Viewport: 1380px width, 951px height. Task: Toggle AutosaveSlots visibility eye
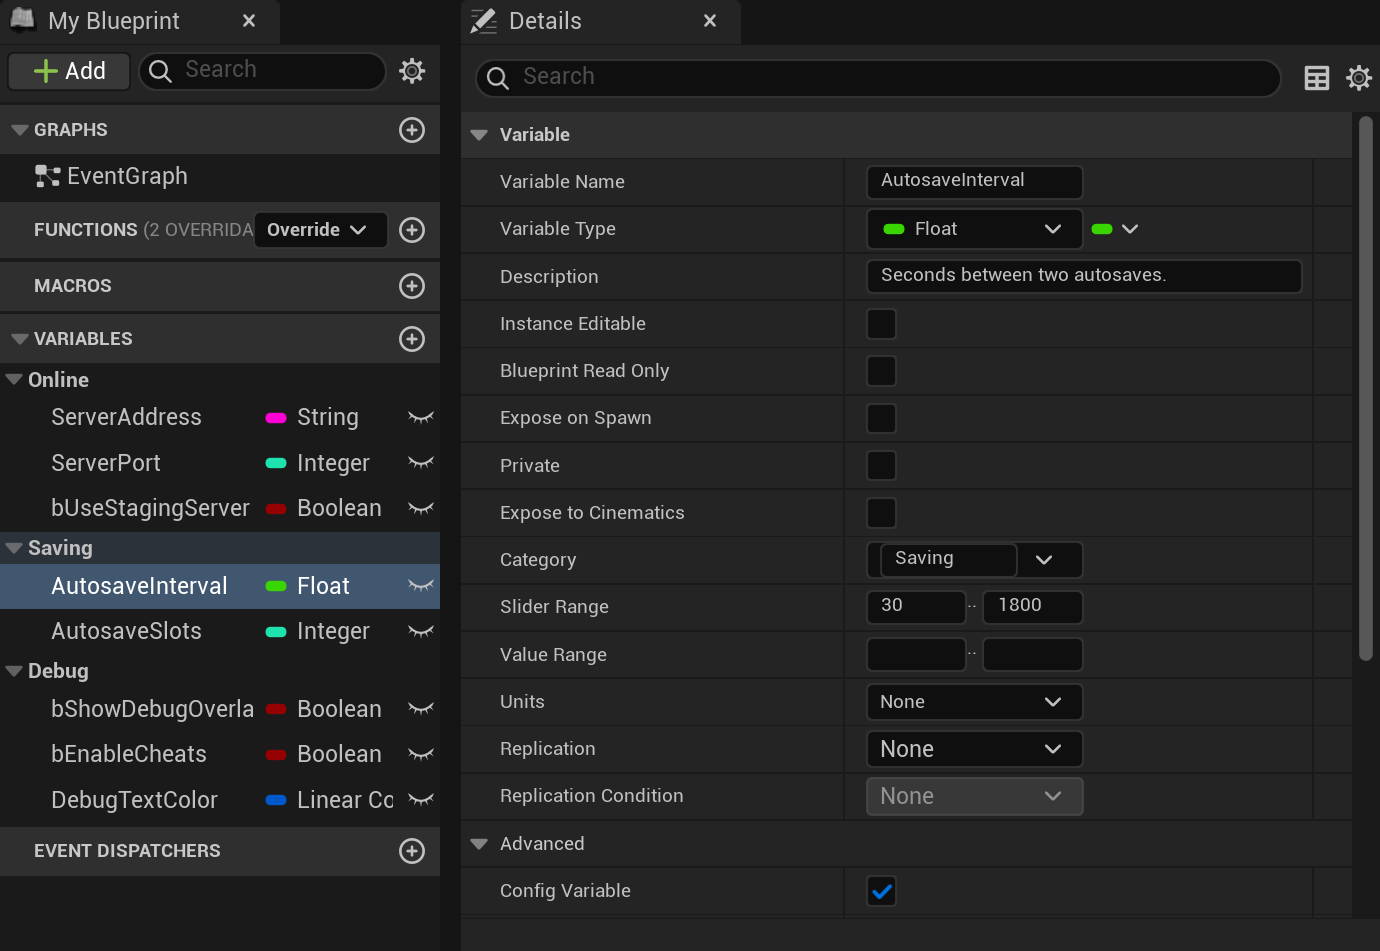click(x=421, y=632)
